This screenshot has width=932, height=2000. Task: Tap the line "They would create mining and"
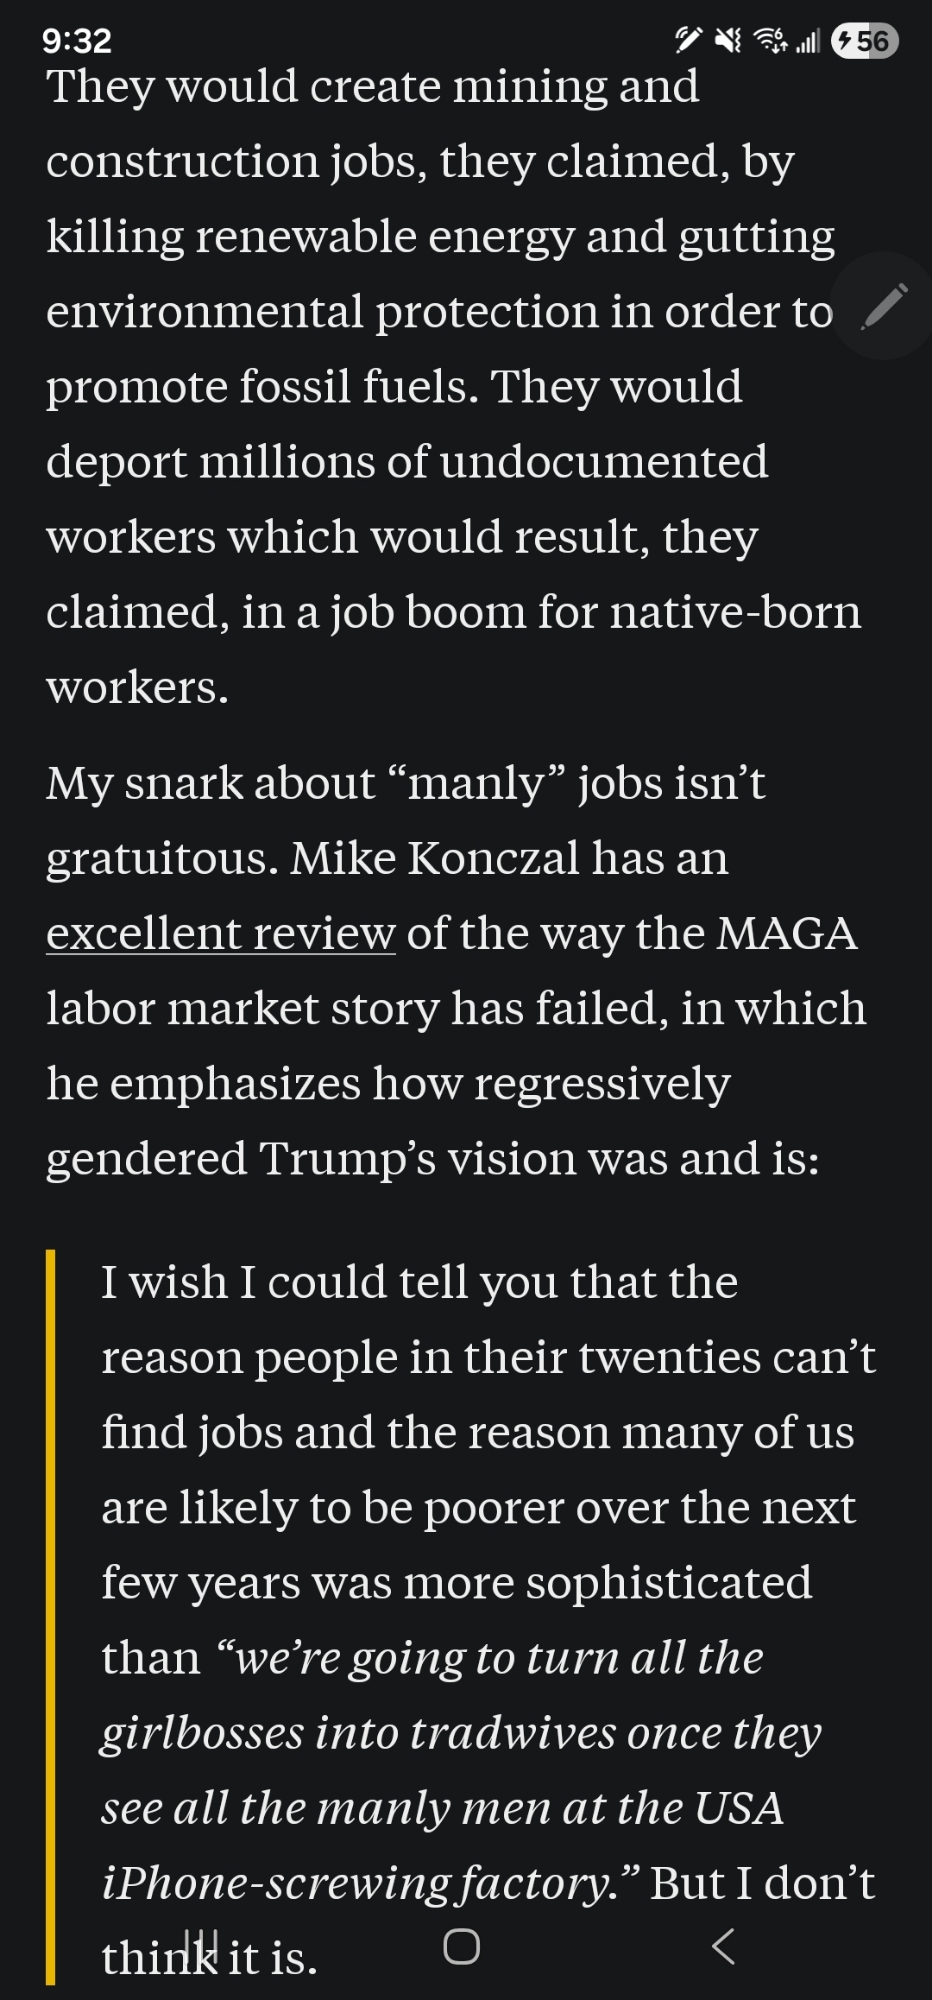372,87
